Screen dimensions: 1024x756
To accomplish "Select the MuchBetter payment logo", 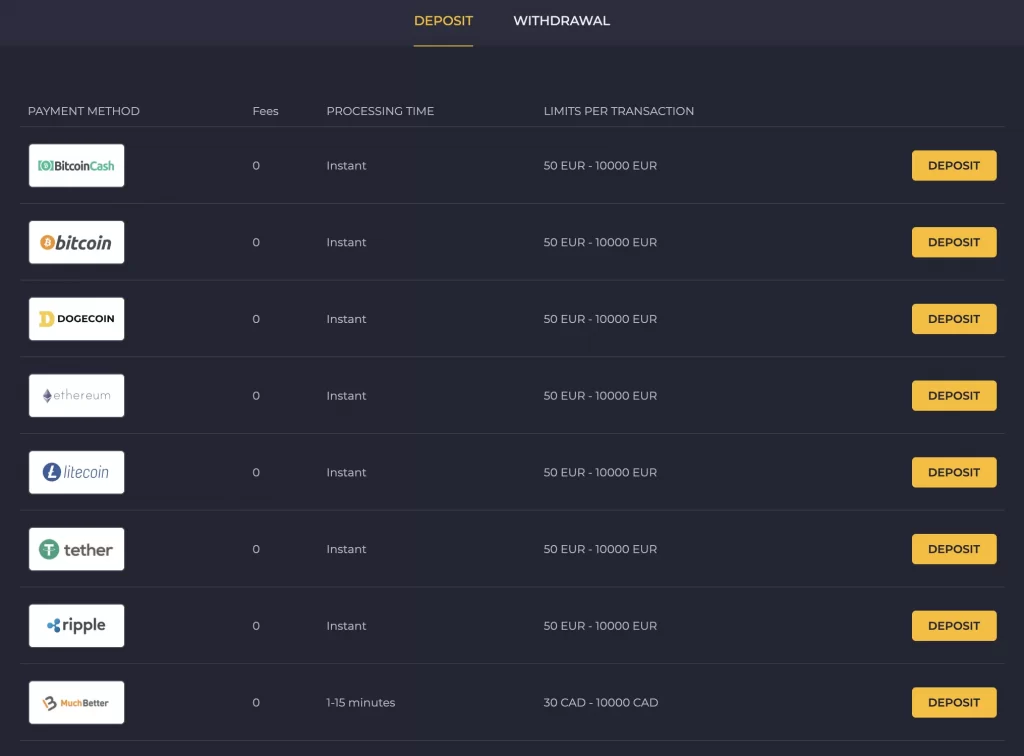I will (76, 702).
